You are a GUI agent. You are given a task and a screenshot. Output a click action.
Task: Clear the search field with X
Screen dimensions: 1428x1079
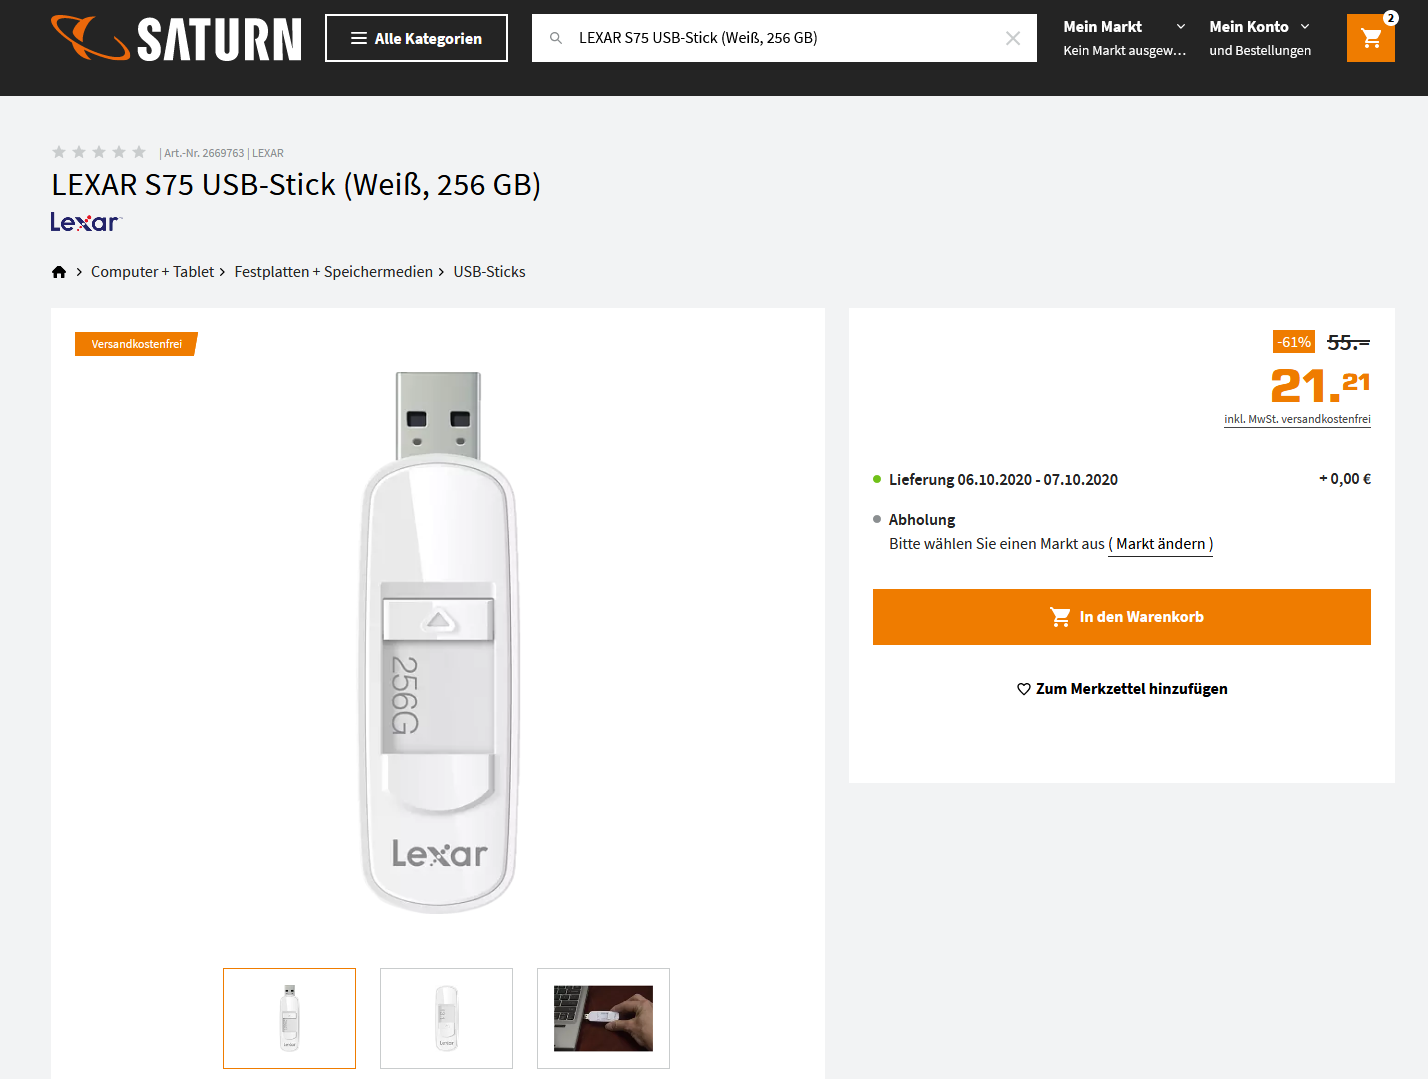[x=1012, y=38]
